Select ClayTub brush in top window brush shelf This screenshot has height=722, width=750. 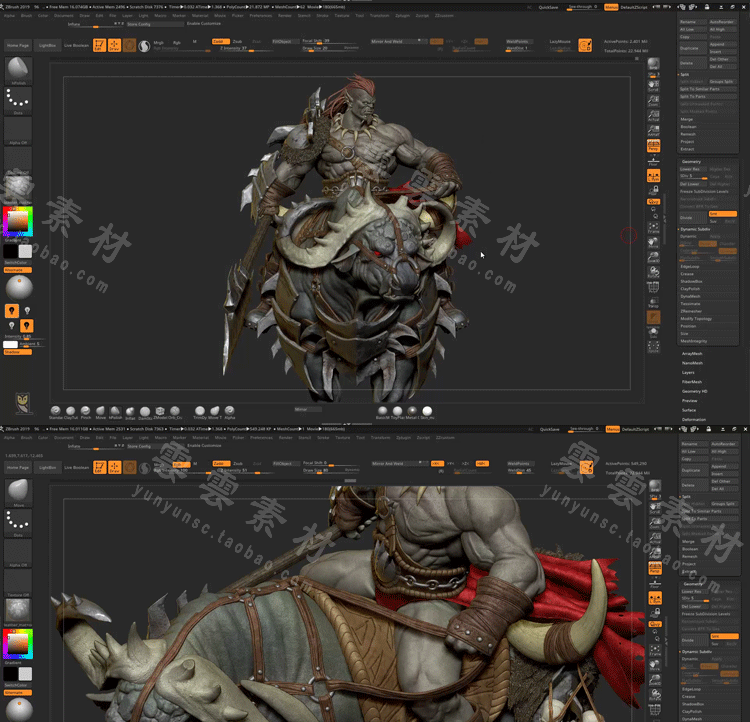[x=70, y=411]
